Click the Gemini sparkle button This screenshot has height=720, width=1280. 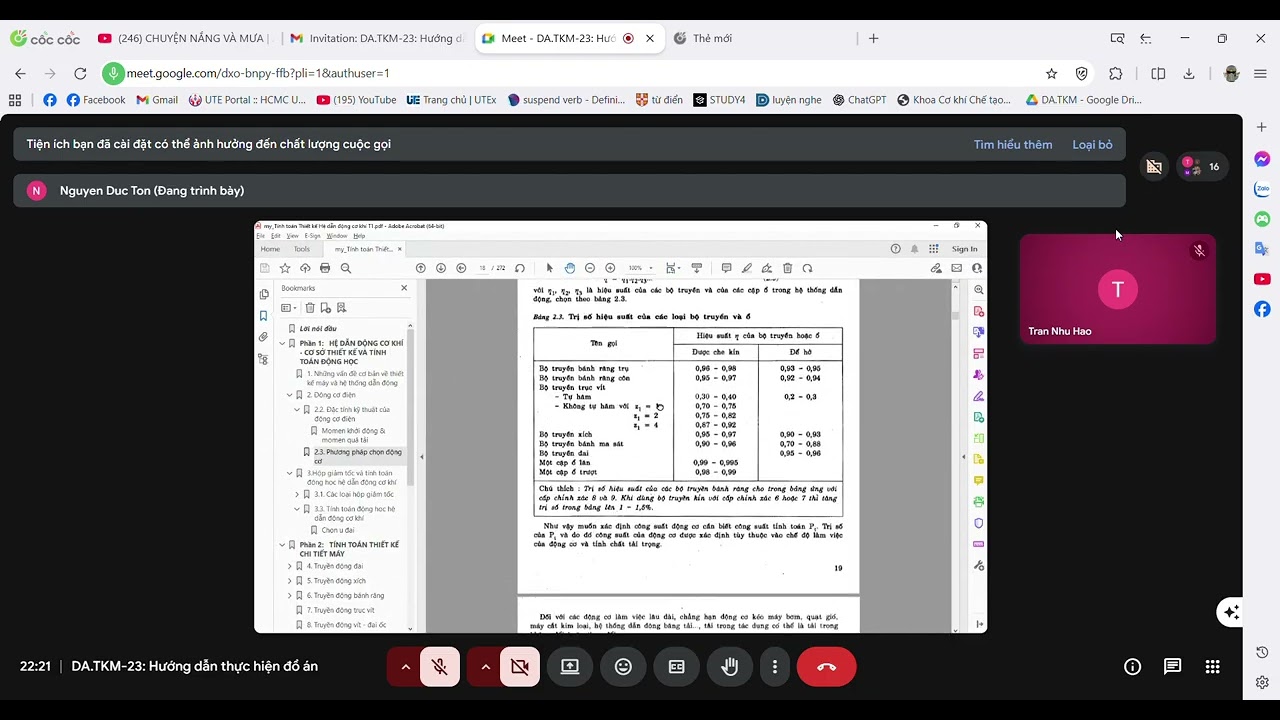(x=1231, y=612)
